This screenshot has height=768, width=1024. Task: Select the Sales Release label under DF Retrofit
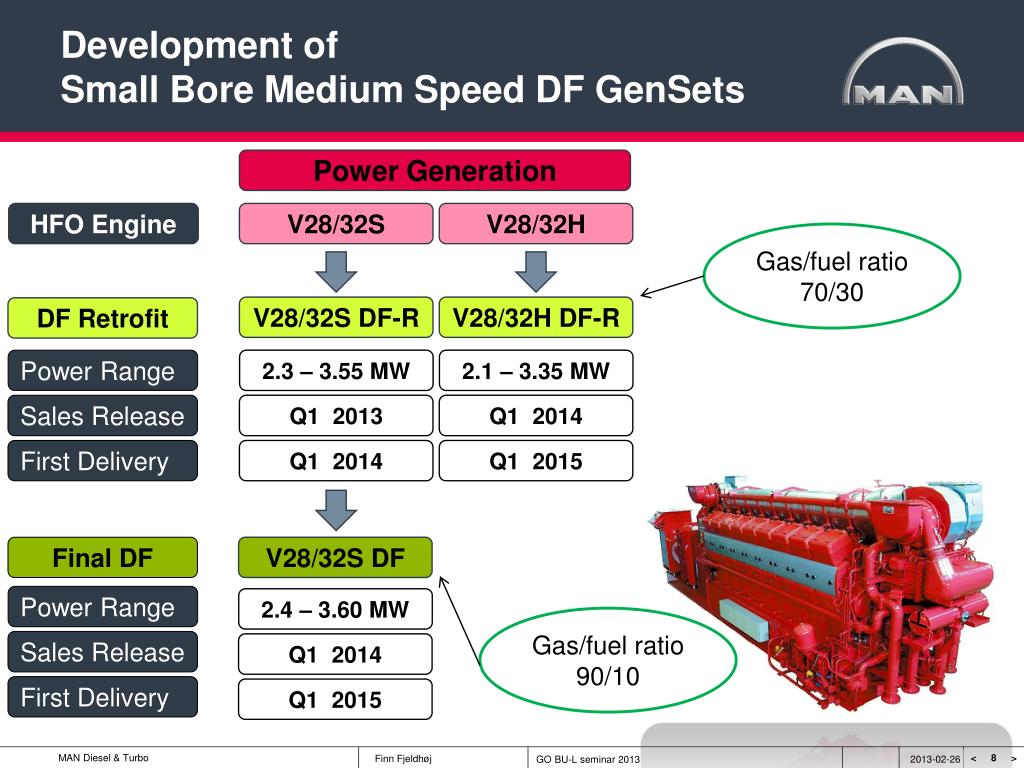click(x=103, y=416)
